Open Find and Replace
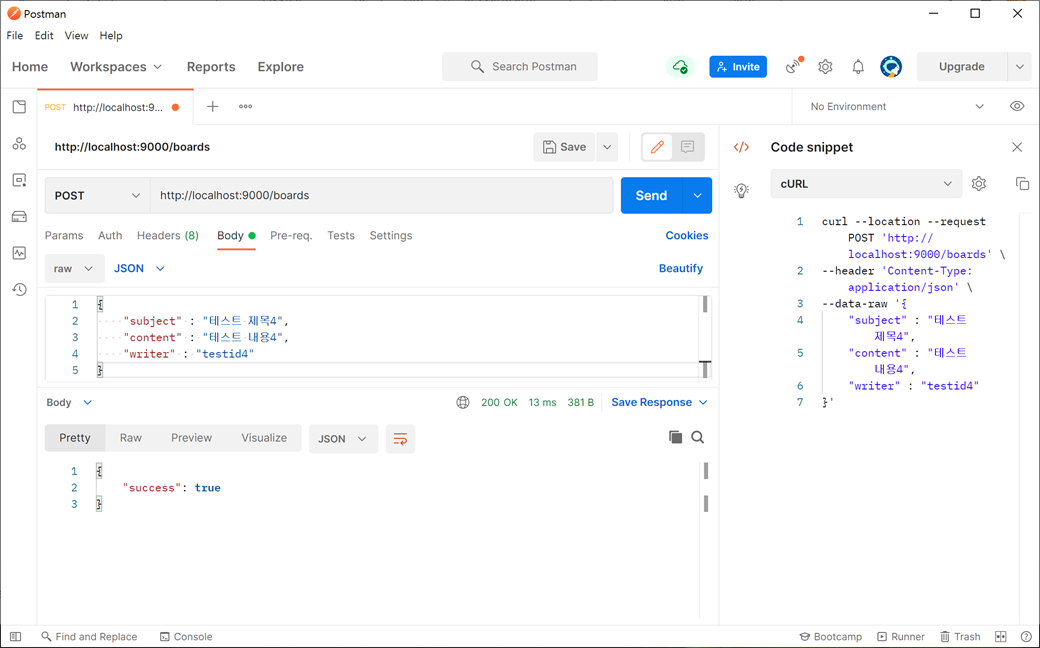Screen dimensions: 1040x648 89,637
